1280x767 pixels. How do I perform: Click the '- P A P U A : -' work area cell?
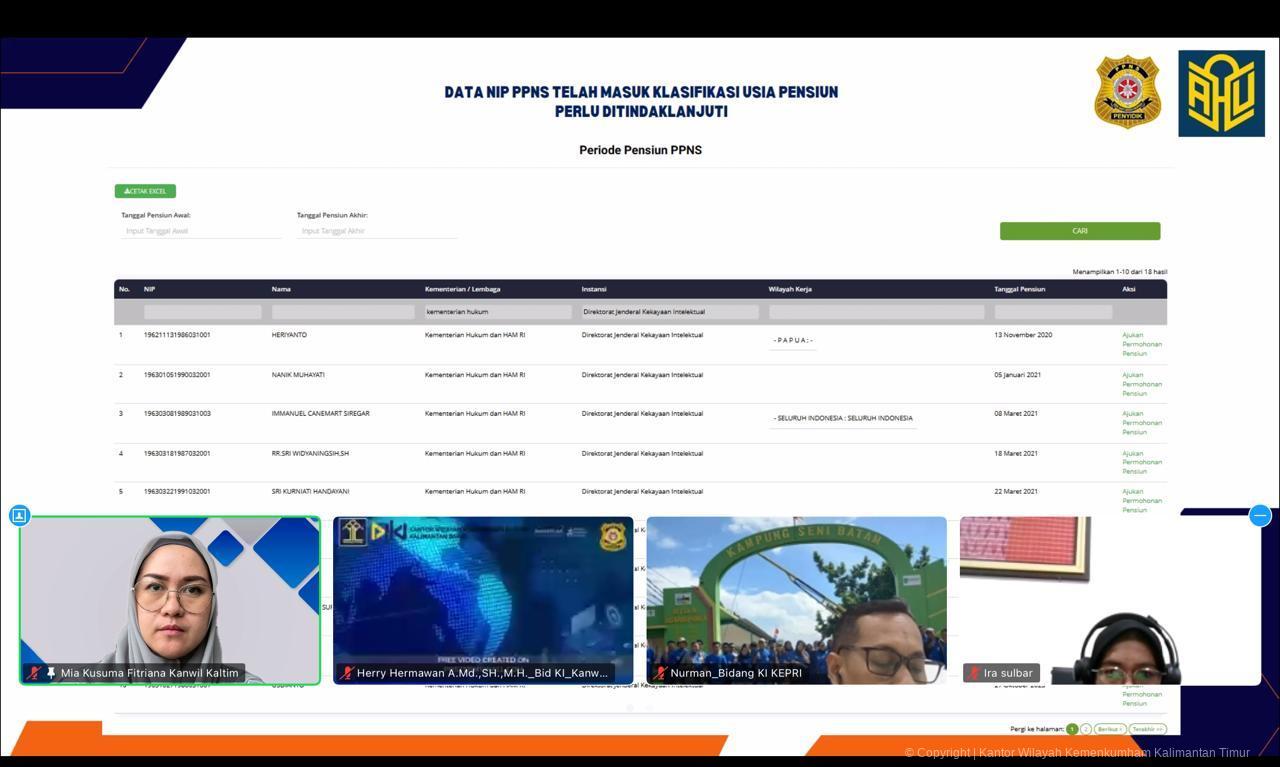click(x=793, y=340)
